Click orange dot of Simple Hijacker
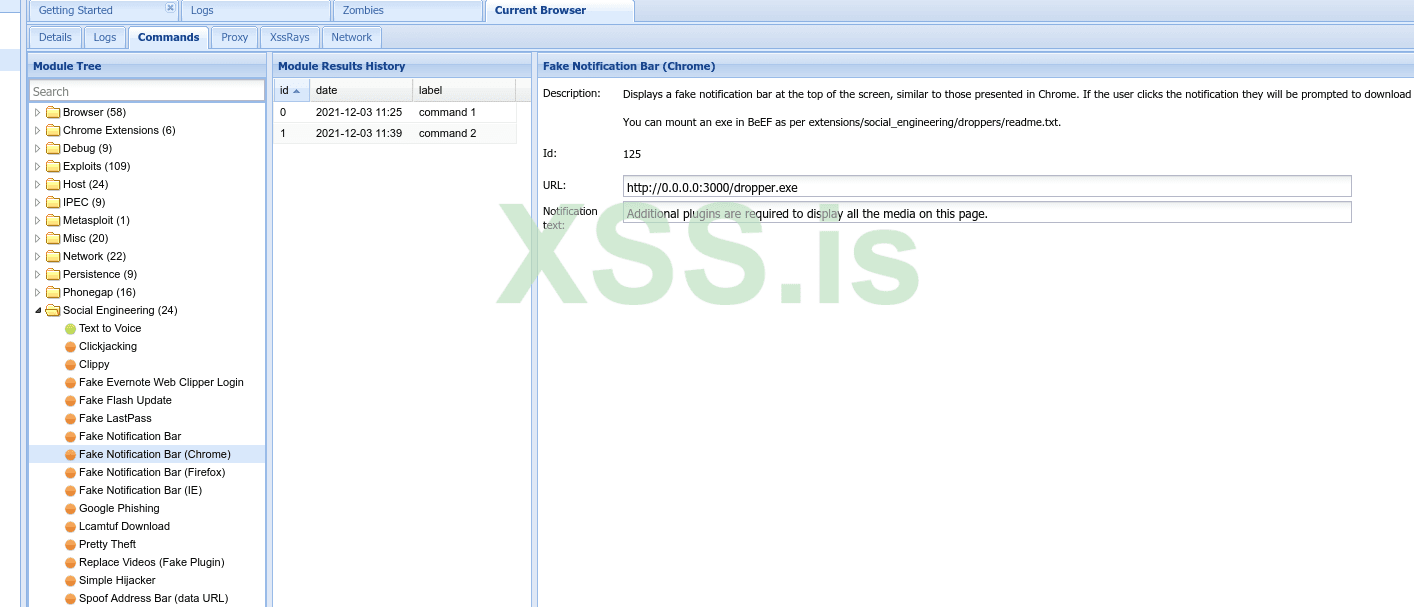 (70, 581)
